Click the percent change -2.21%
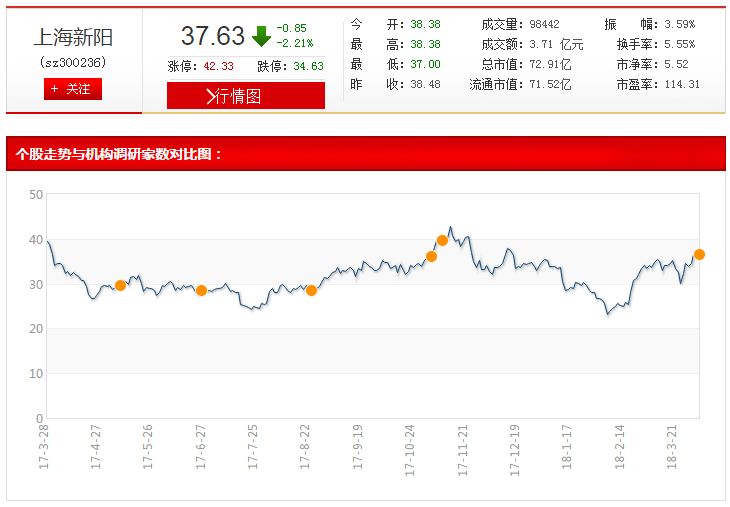Viewport: 730px width, 507px height. click(x=295, y=43)
